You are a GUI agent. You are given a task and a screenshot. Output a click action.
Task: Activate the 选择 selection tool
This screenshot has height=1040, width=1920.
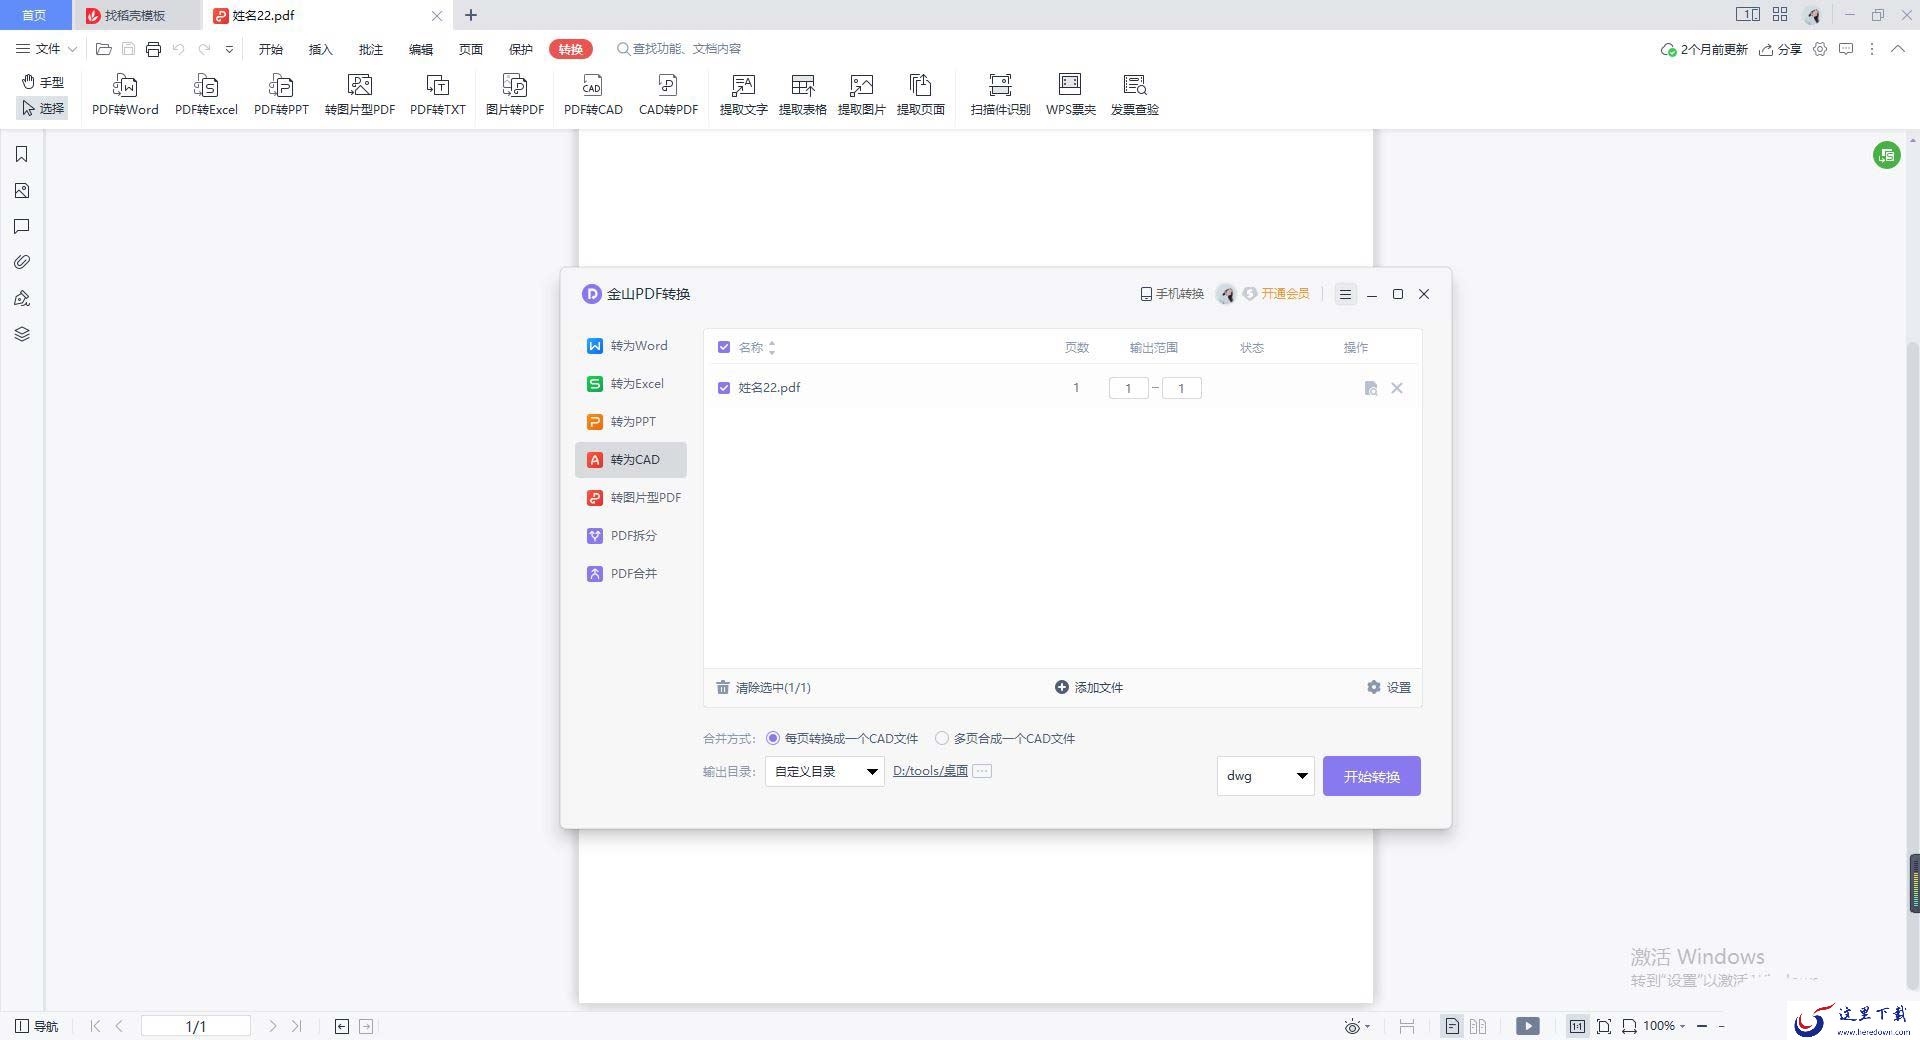click(43, 108)
